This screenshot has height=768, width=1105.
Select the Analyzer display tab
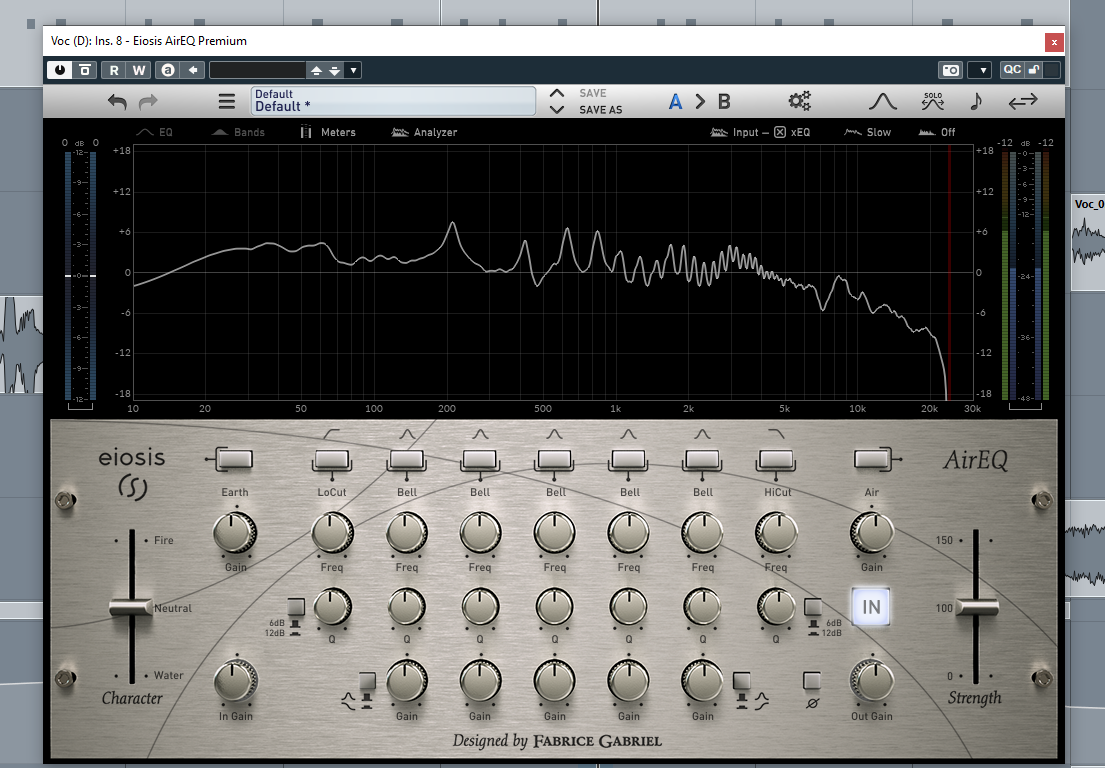click(424, 132)
